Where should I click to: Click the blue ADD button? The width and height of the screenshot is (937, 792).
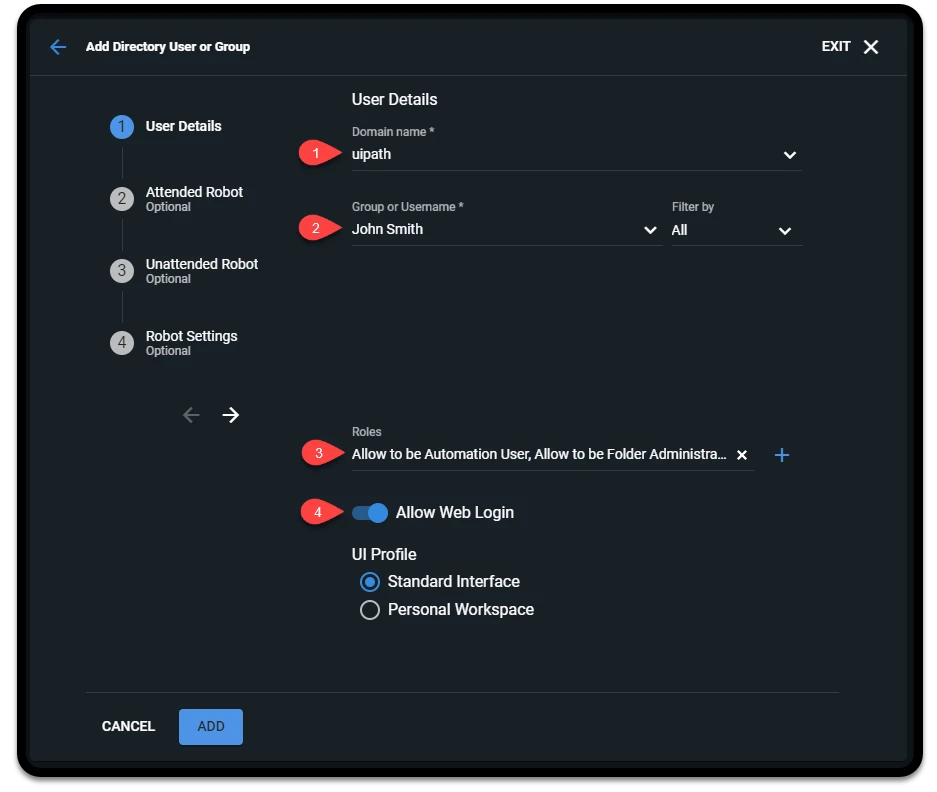[x=211, y=727]
